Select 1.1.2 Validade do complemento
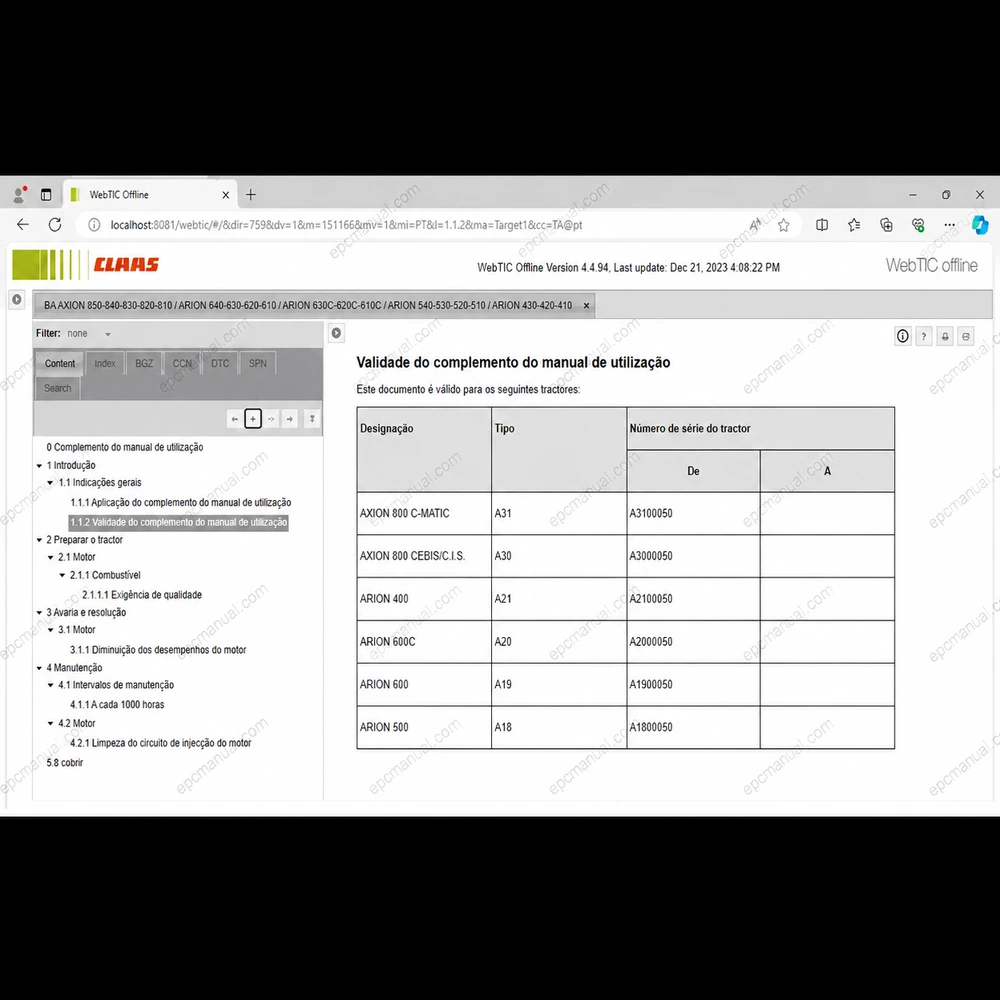The height and width of the screenshot is (1000, 1000). pyautogui.click(x=179, y=522)
